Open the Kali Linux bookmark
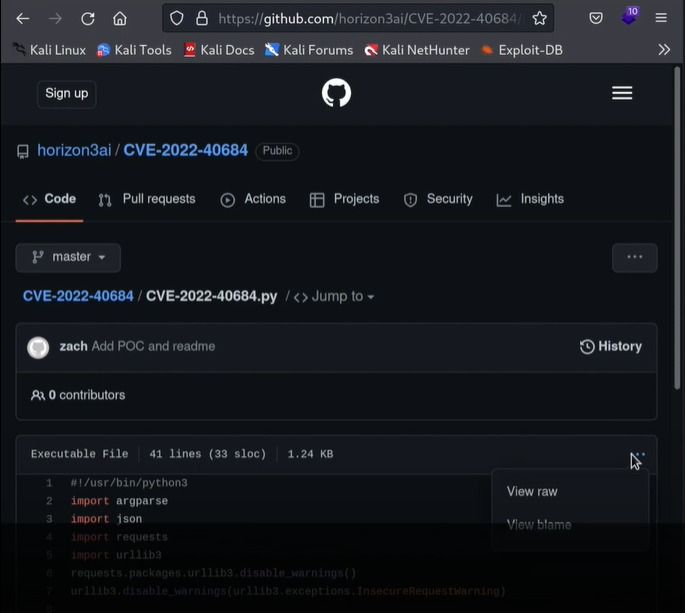The width and height of the screenshot is (685, 613). click(x=49, y=50)
